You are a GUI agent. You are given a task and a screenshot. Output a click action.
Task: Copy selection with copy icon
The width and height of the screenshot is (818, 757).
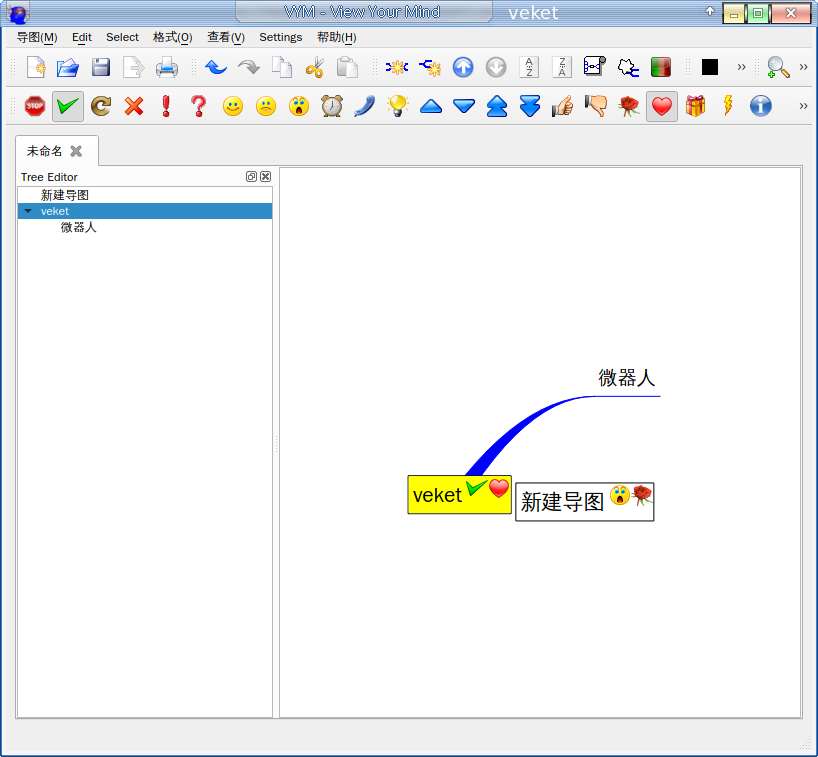pyautogui.click(x=282, y=67)
